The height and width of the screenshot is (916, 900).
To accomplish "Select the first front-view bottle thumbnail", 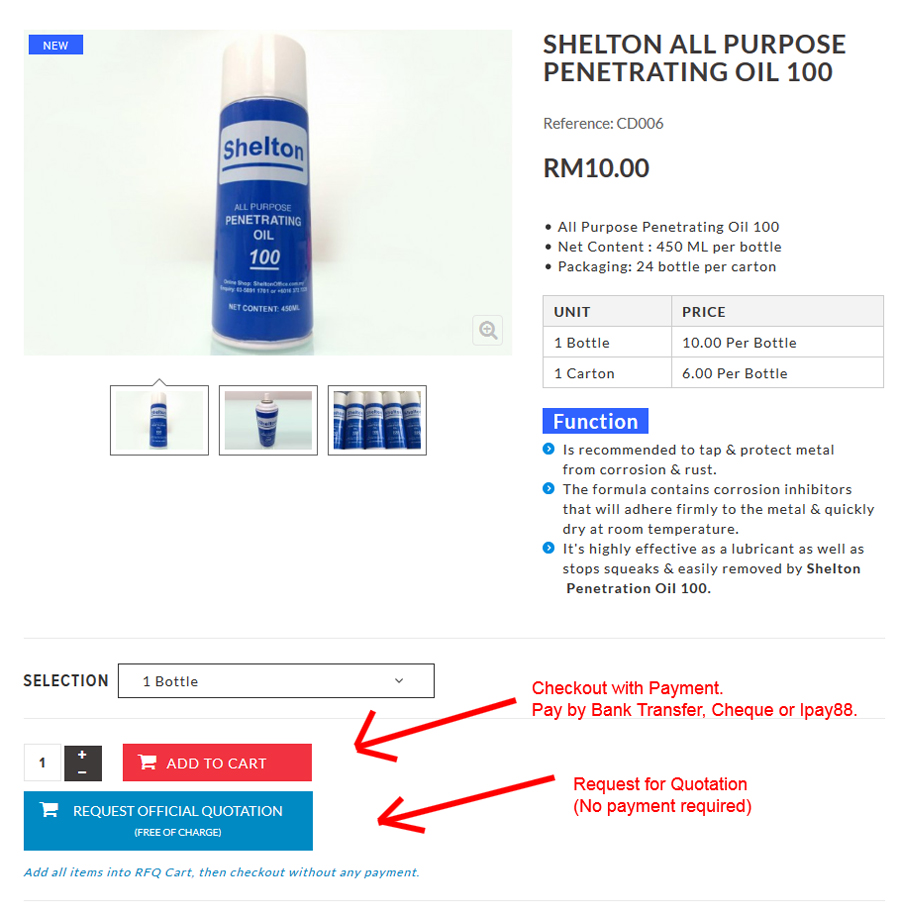I will pyautogui.click(x=159, y=420).
